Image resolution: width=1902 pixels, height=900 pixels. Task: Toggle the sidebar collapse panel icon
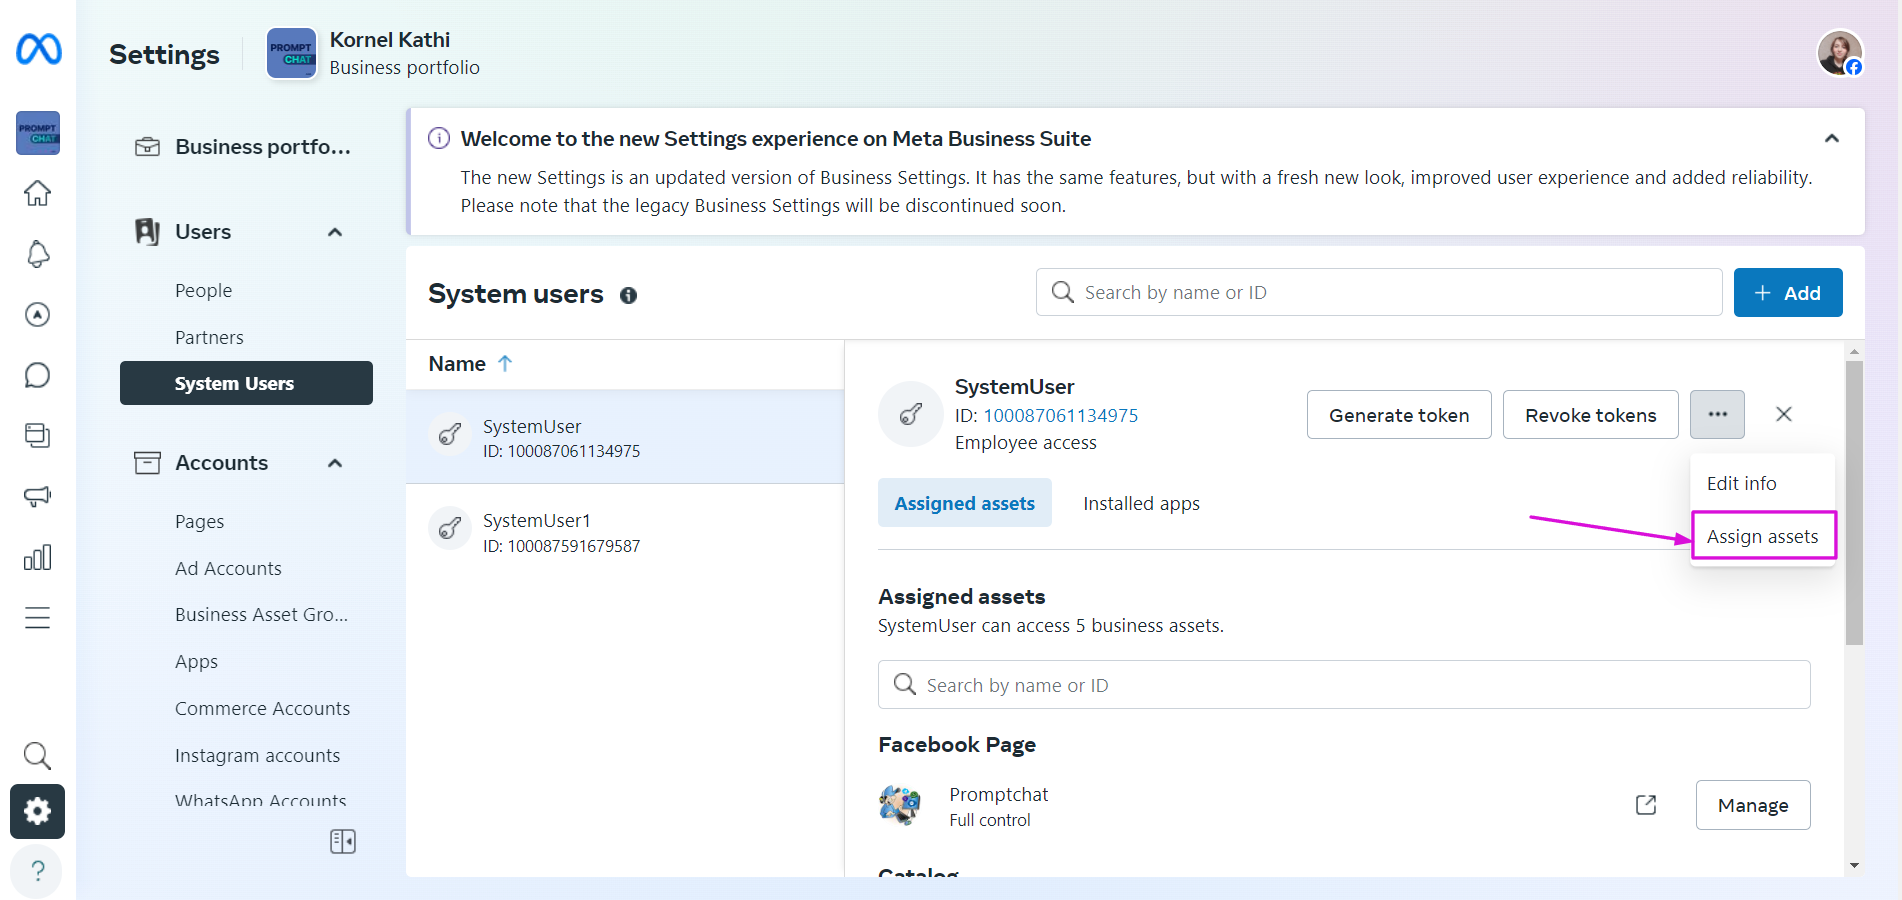pyautogui.click(x=342, y=841)
